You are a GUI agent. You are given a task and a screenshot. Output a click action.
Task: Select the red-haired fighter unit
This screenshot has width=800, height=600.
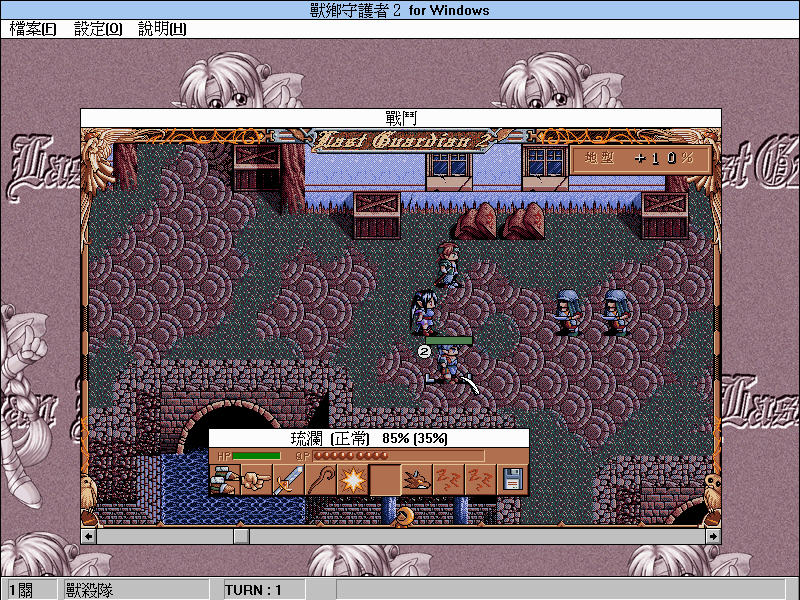click(448, 265)
